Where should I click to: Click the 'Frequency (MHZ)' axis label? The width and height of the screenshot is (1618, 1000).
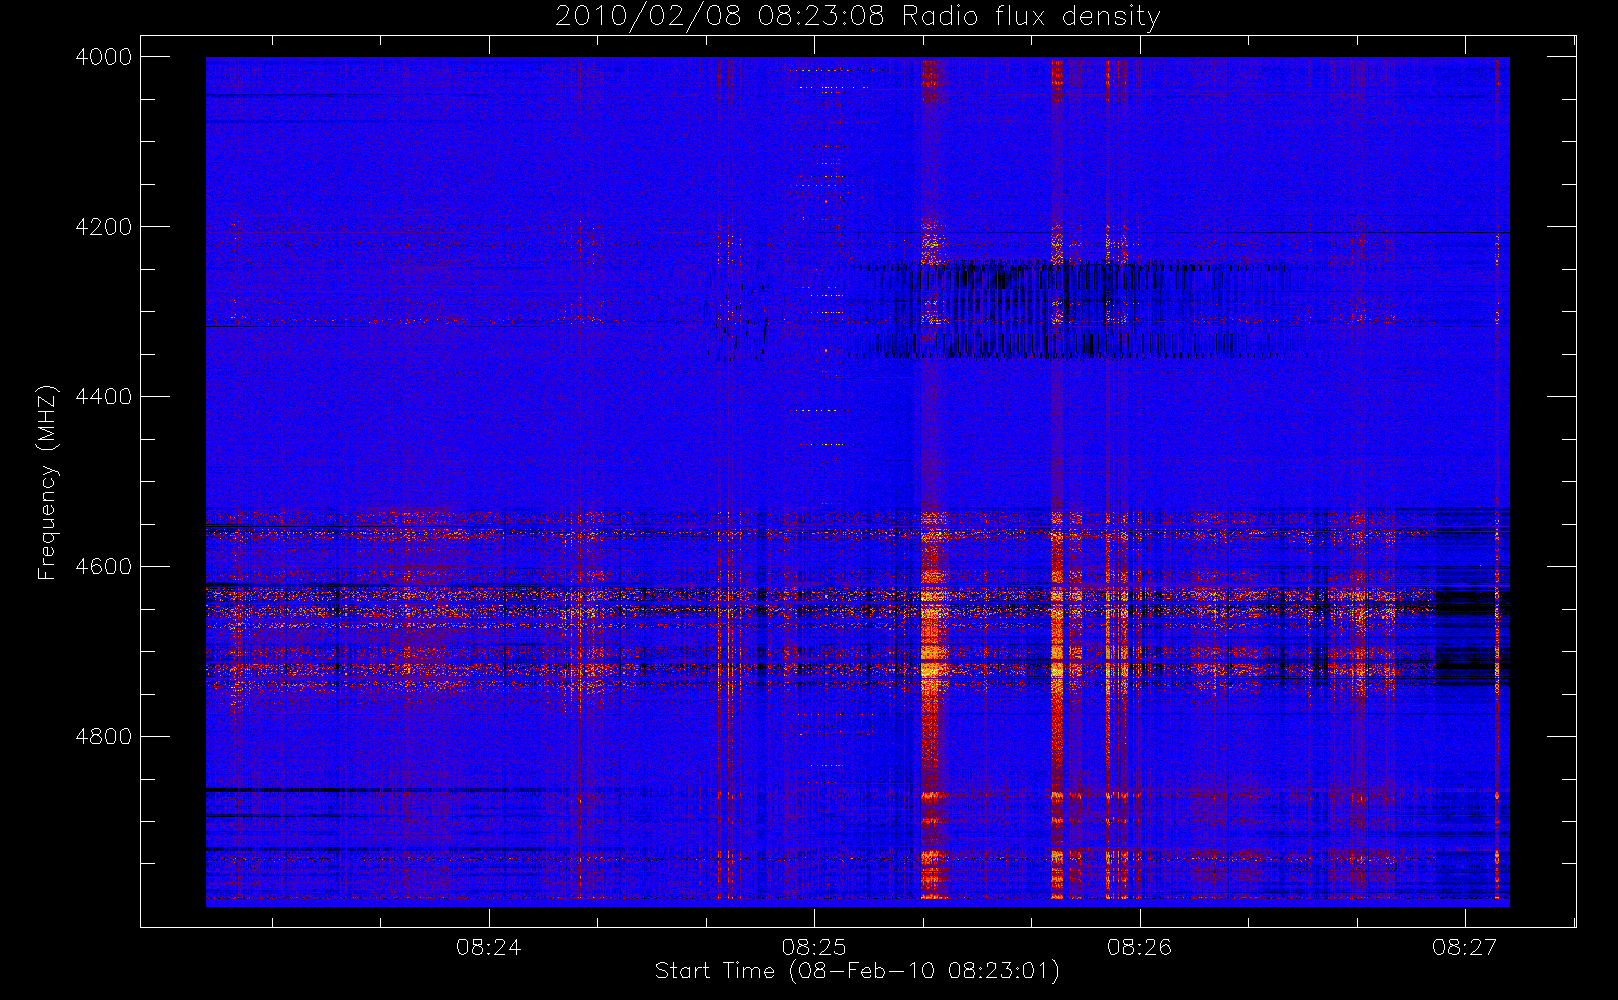[x=47, y=482]
